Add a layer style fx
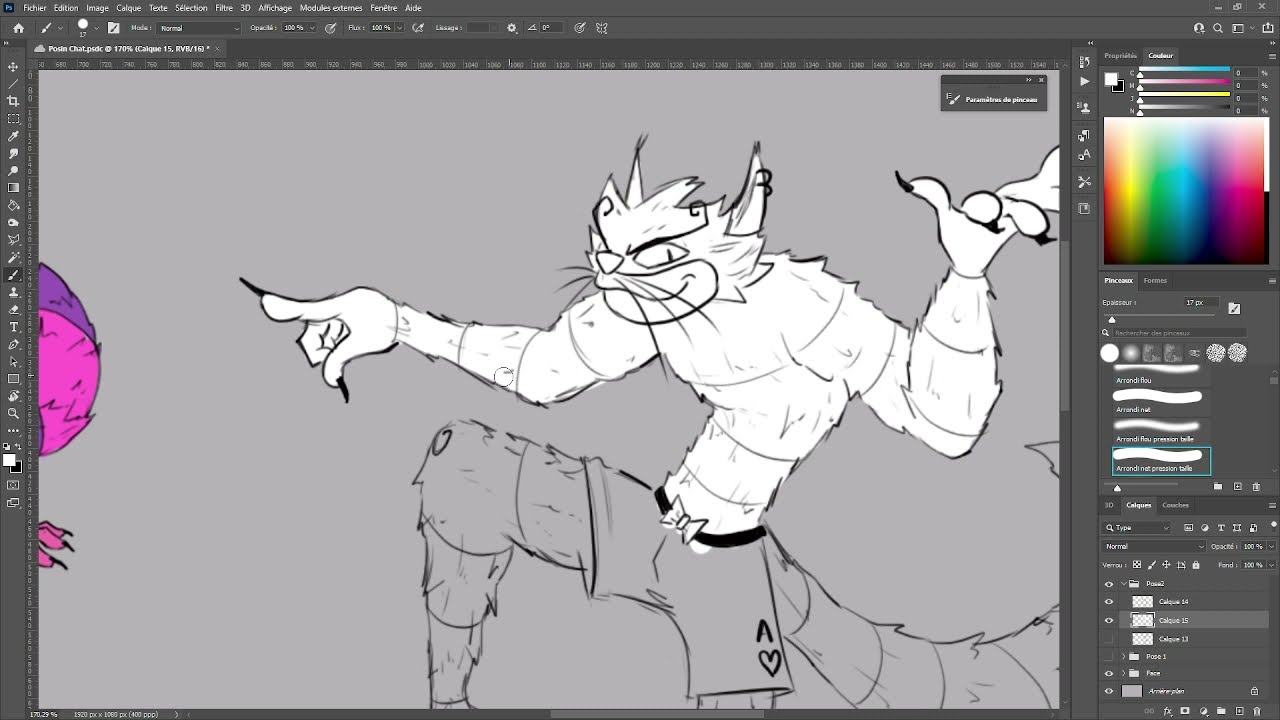 click(x=1168, y=712)
